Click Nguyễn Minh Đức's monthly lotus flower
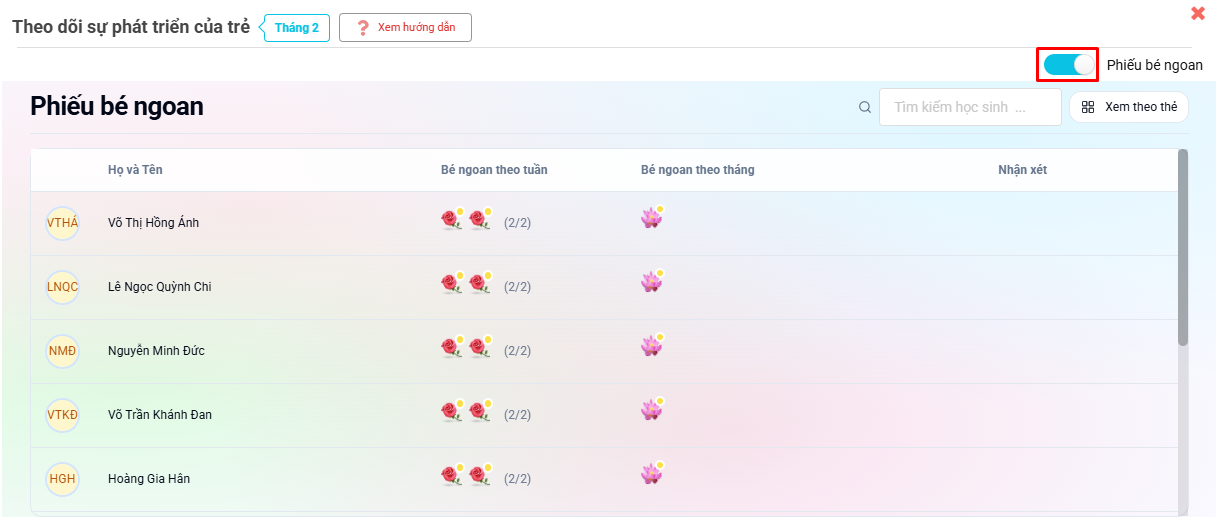Screen dimensions: 1216x529 651,346
